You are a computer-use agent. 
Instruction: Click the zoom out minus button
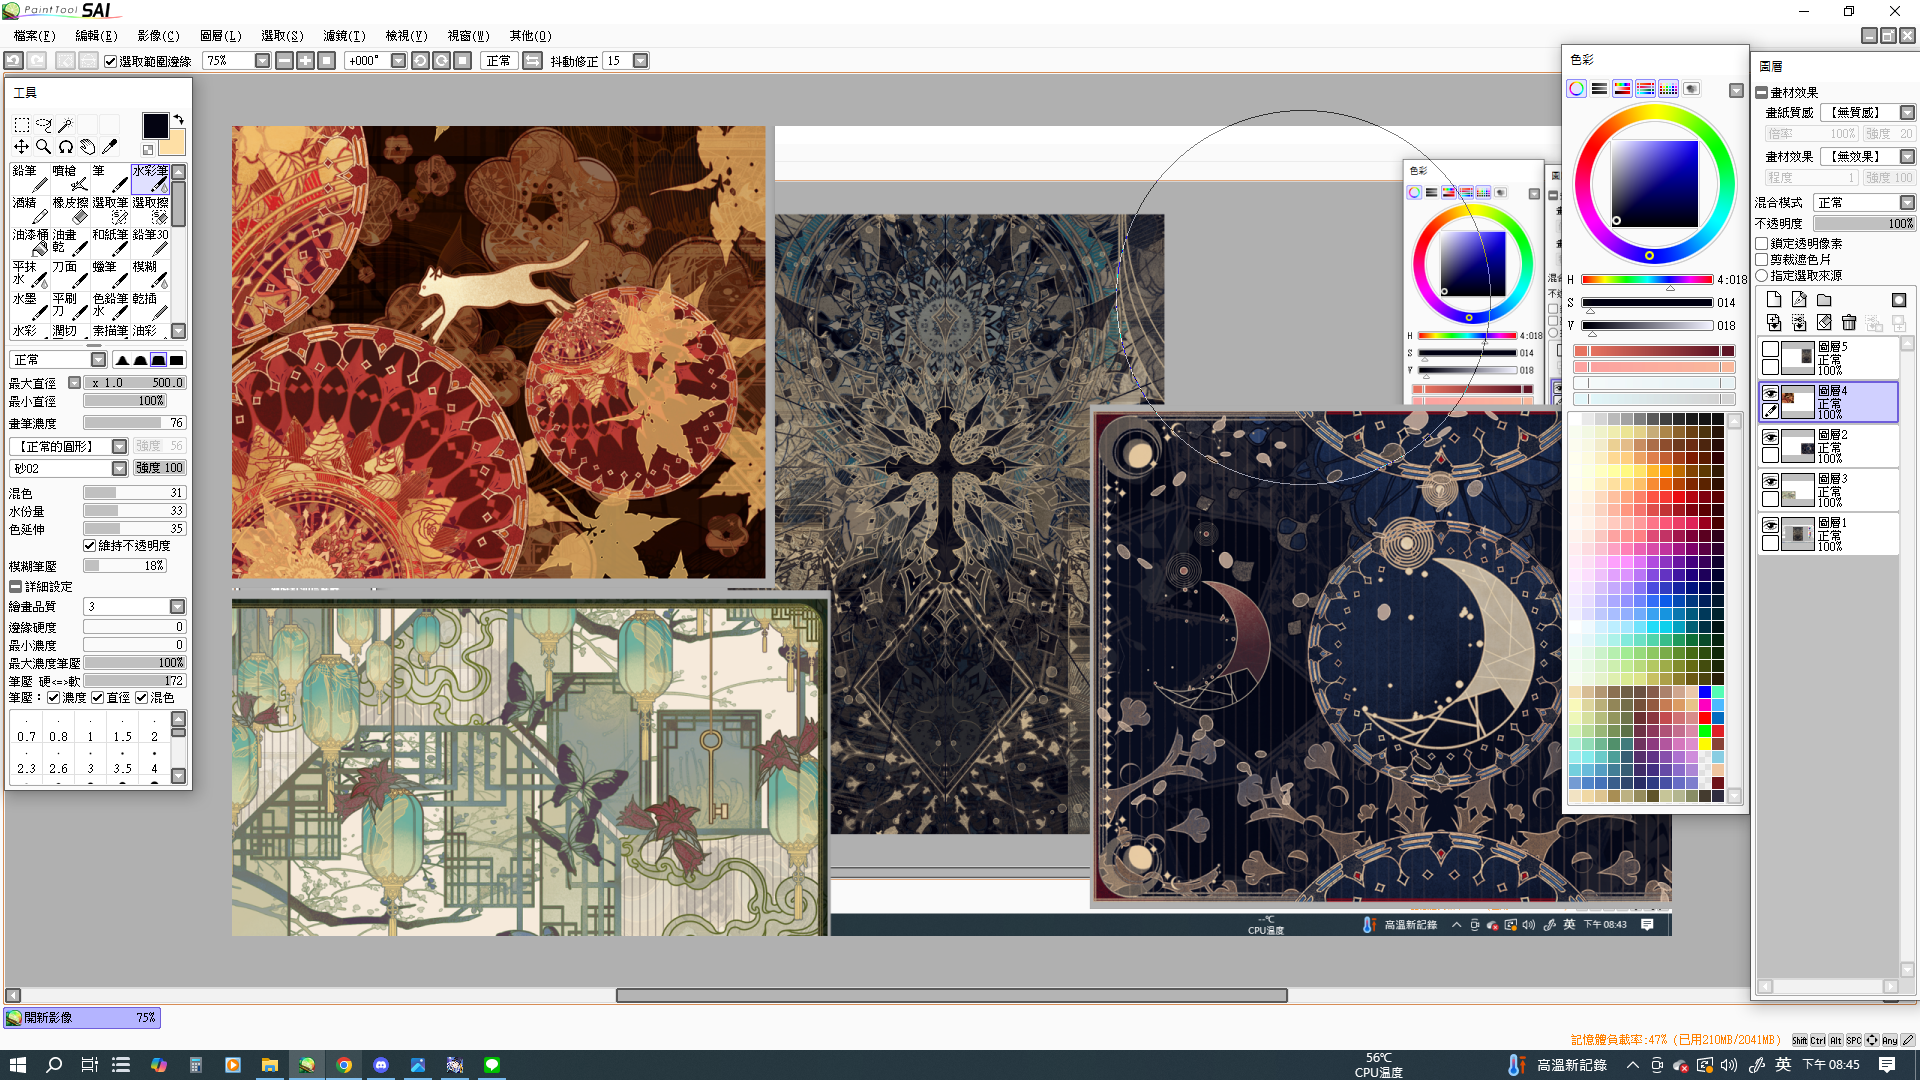284,61
